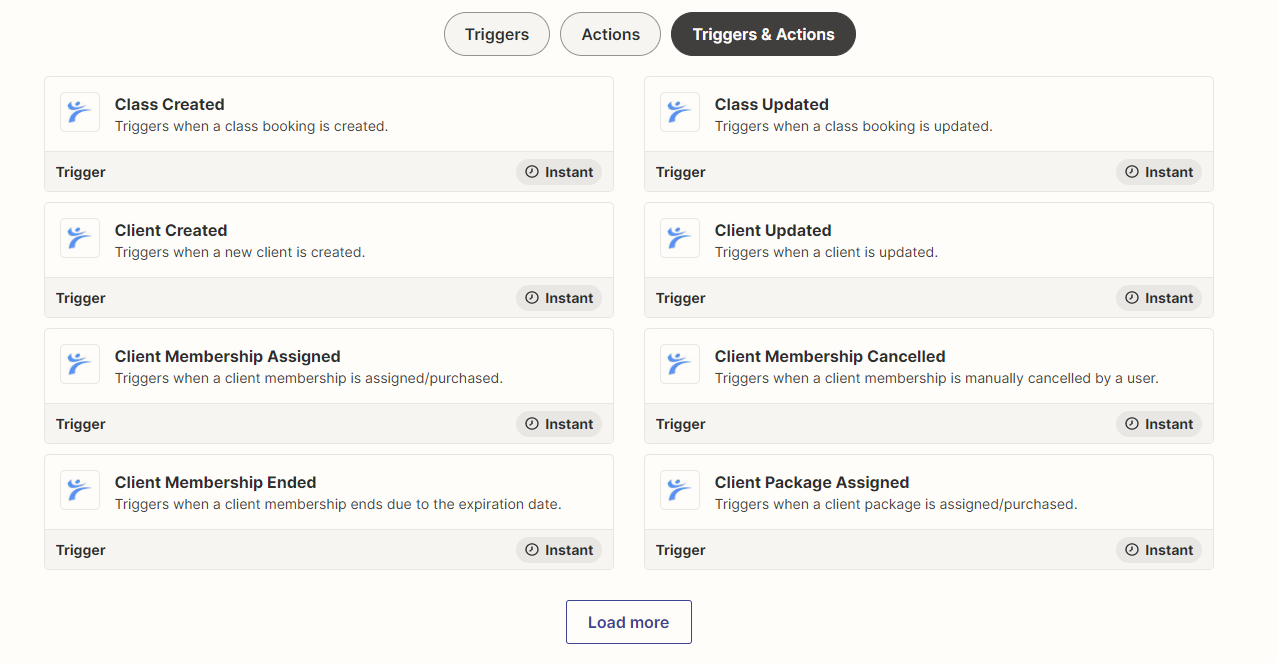Click the app icon on Client Membership Ended

[80, 490]
